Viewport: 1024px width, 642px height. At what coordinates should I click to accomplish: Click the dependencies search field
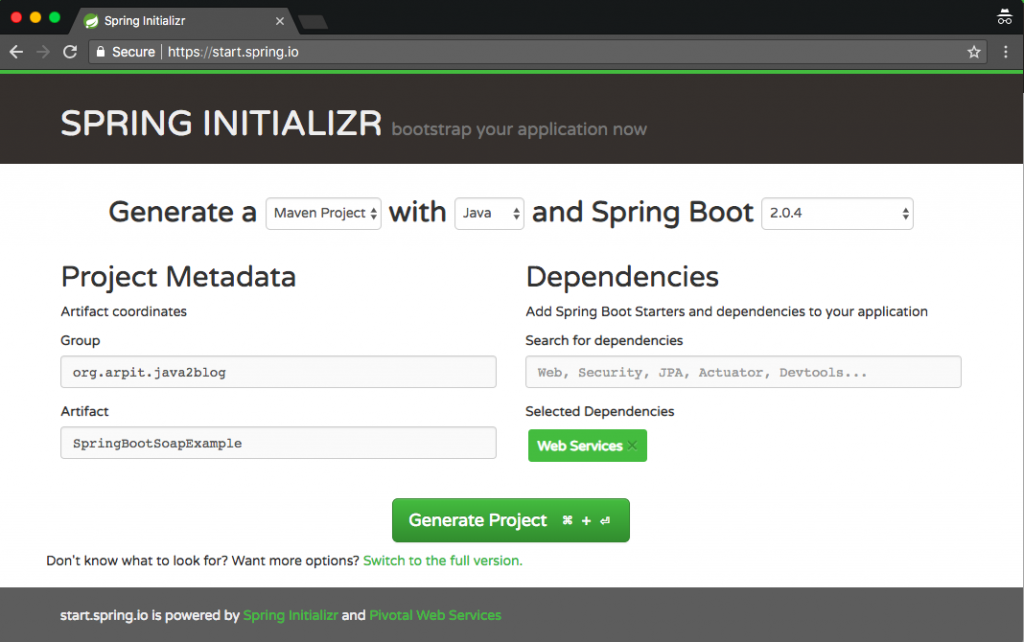(x=743, y=371)
